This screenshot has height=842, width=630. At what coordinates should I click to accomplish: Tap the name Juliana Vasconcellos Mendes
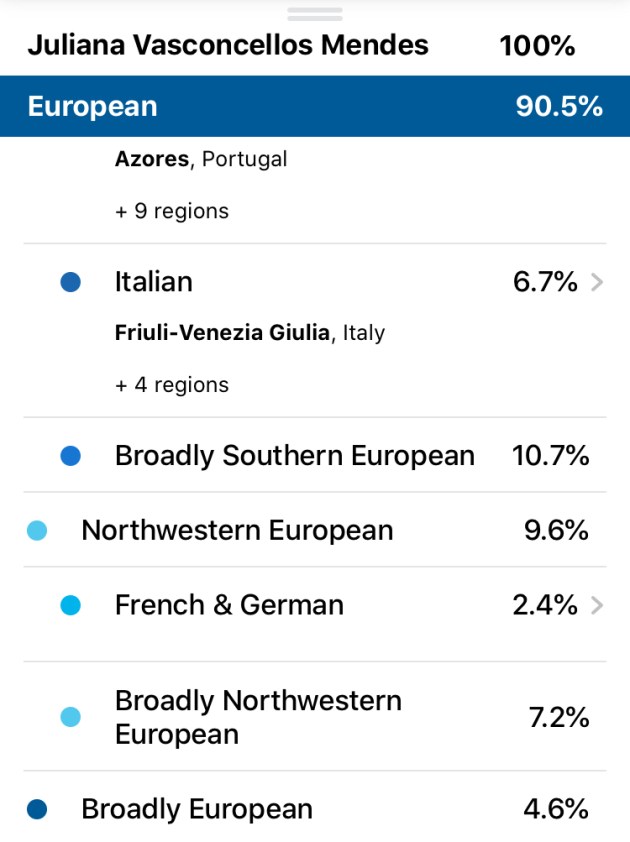pyautogui.click(x=228, y=45)
